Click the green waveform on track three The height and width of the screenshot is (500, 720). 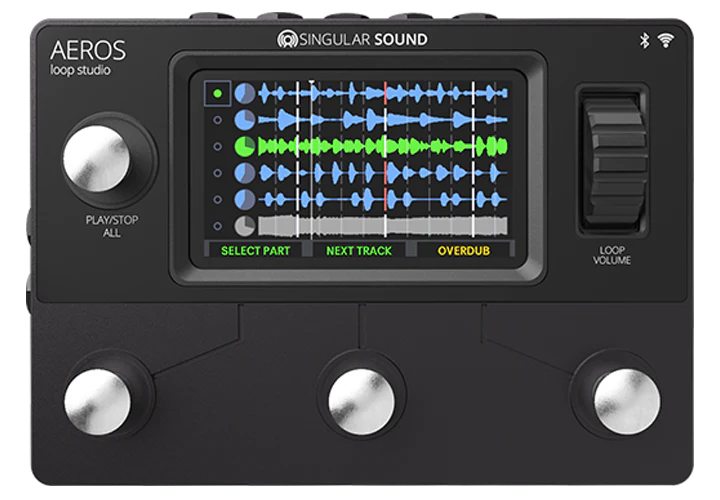382,146
